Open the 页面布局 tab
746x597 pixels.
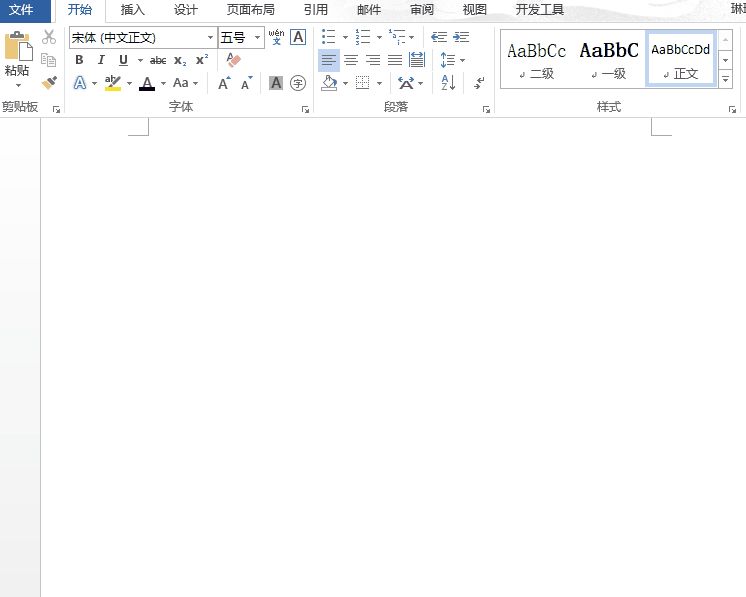pos(250,10)
